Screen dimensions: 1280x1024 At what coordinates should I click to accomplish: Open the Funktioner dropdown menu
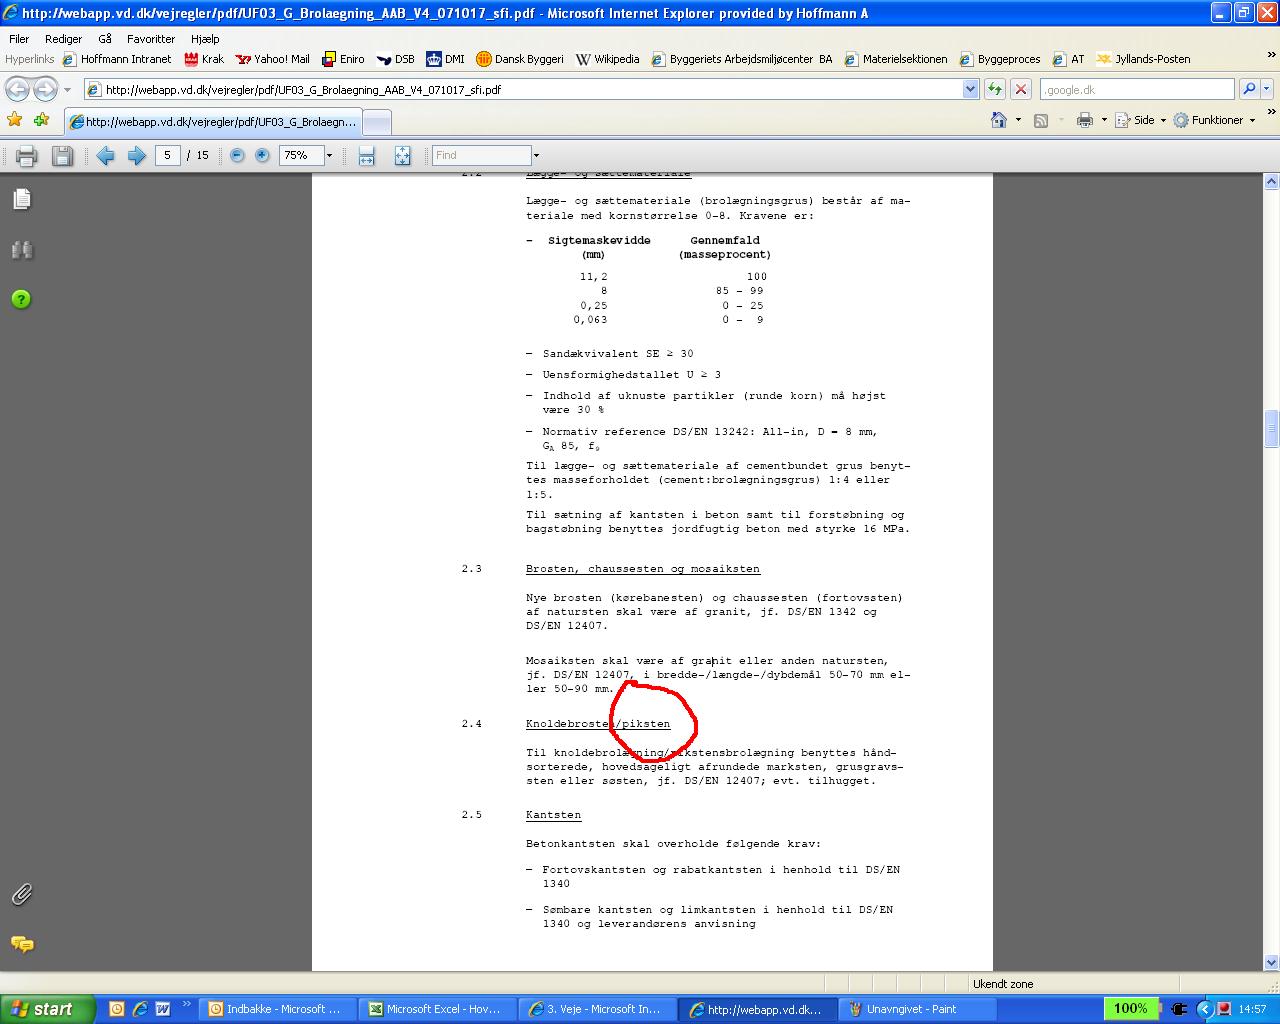pos(1216,120)
